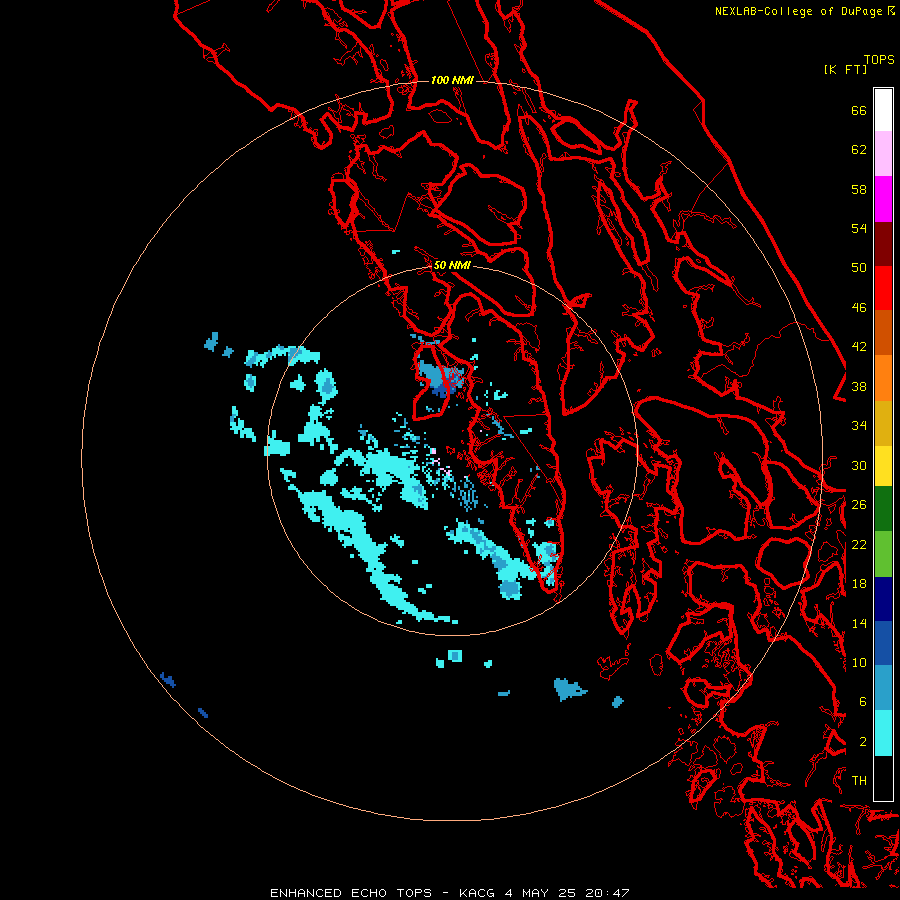Image resolution: width=900 pixels, height=900 pixels.
Task: Click the legend value 10
Action: pyautogui.click(x=859, y=662)
